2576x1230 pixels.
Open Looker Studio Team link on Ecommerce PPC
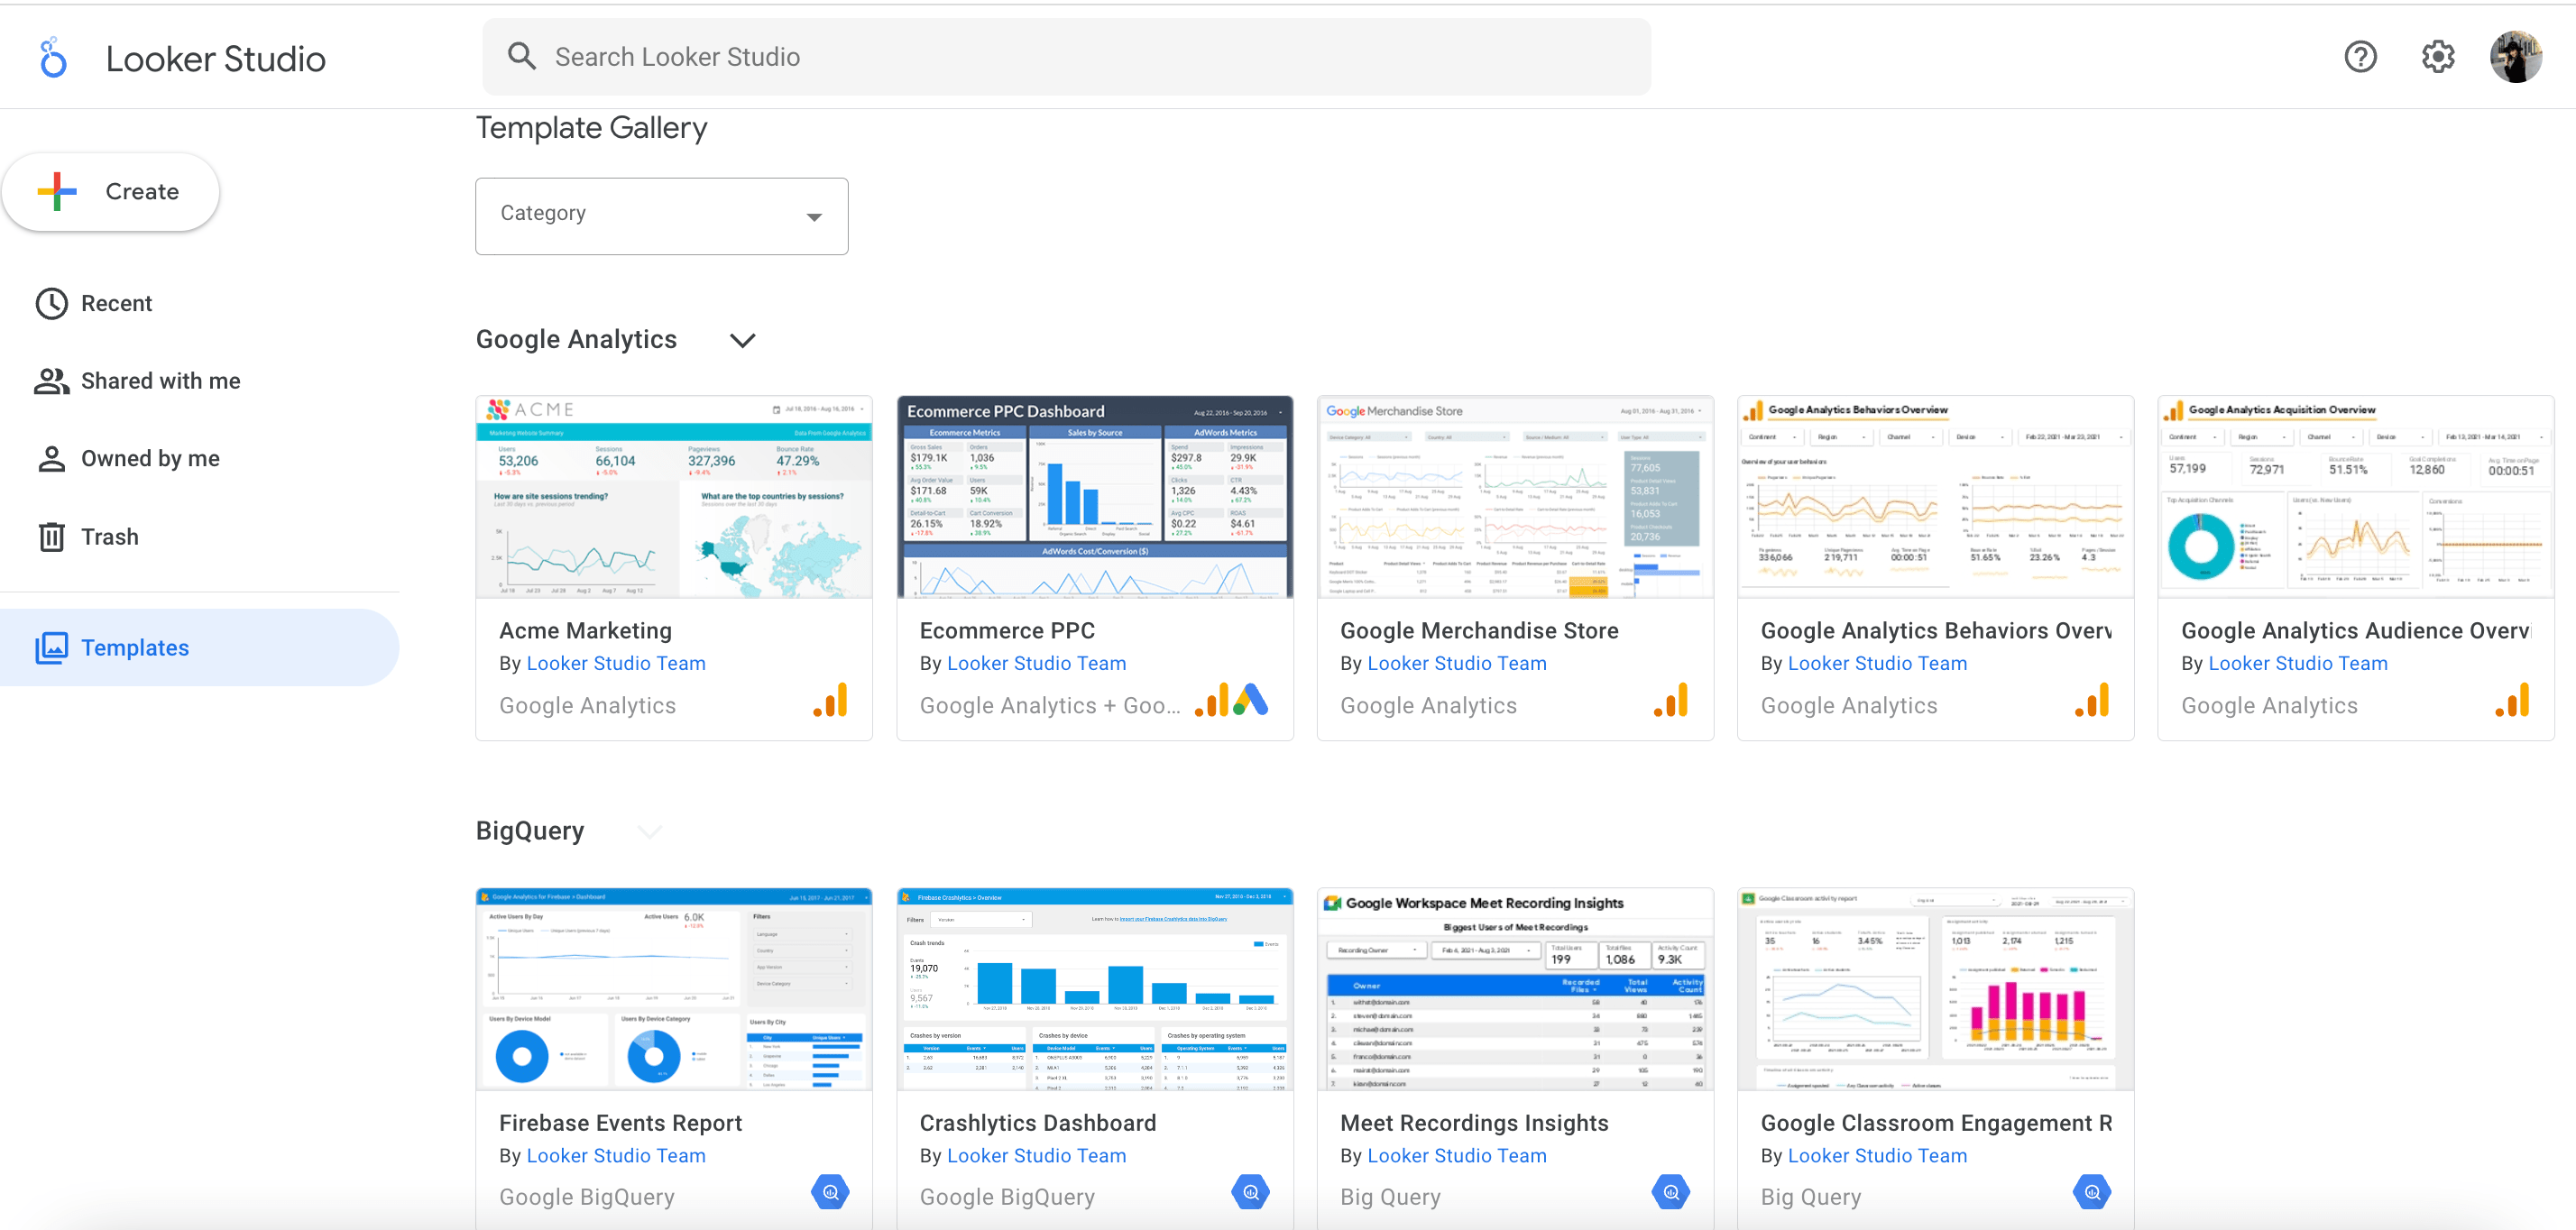click(1036, 663)
